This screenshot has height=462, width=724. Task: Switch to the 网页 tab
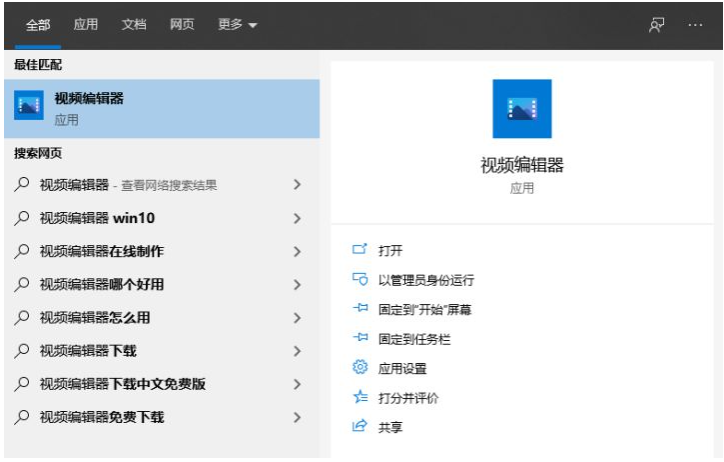pyautogui.click(x=182, y=24)
